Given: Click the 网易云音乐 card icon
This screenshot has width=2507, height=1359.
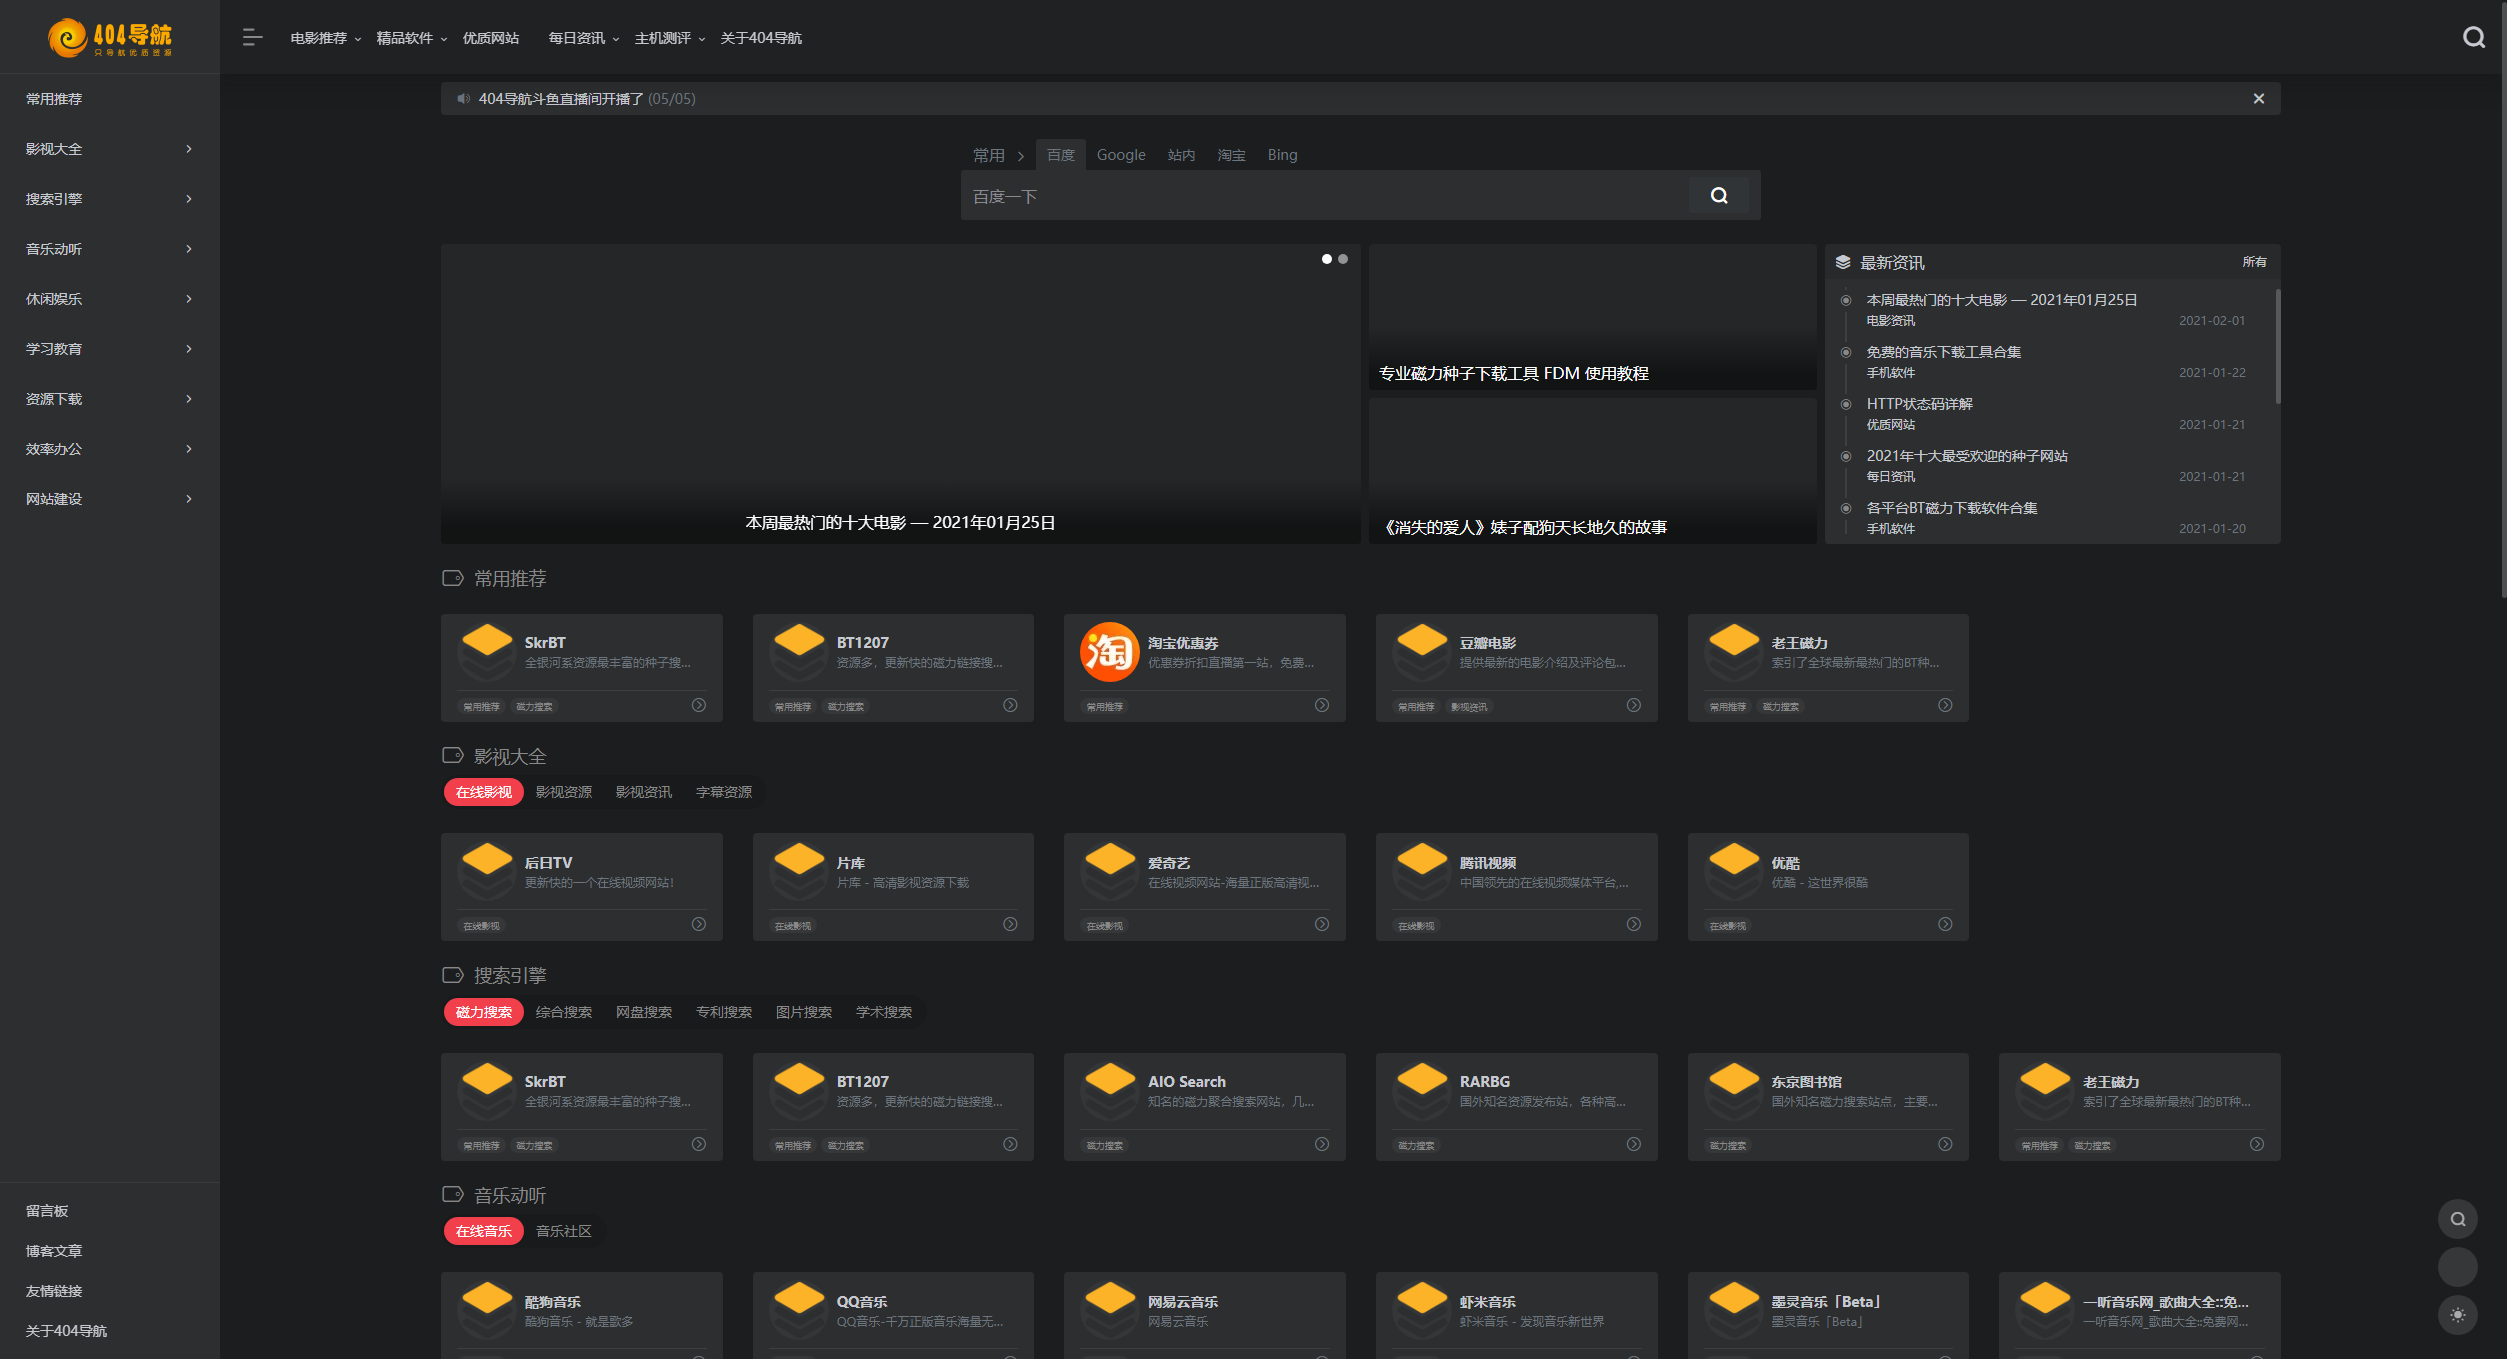Looking at the screenshot, I should [1109, 1310].
